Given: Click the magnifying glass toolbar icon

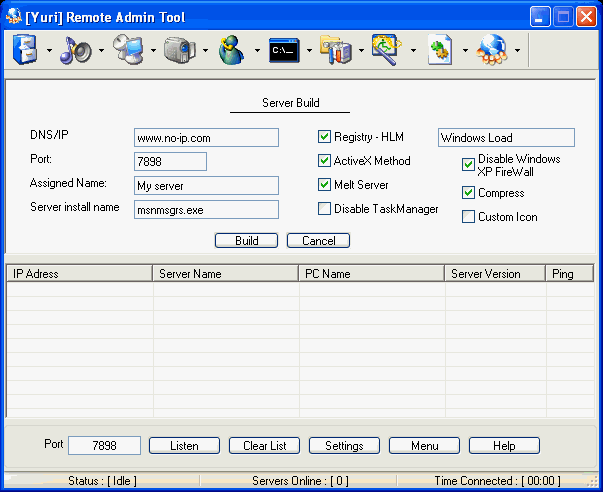Looking at the screenshot, I should (x=388, y=49).
